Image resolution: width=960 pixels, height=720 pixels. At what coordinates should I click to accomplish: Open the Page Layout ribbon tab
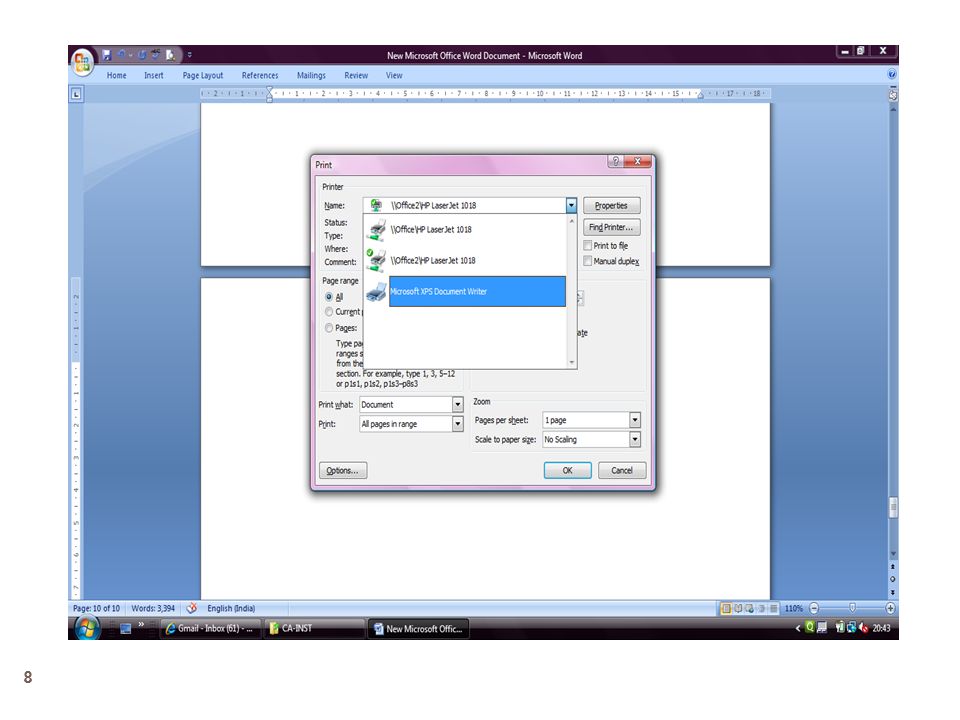click(203, 76)
